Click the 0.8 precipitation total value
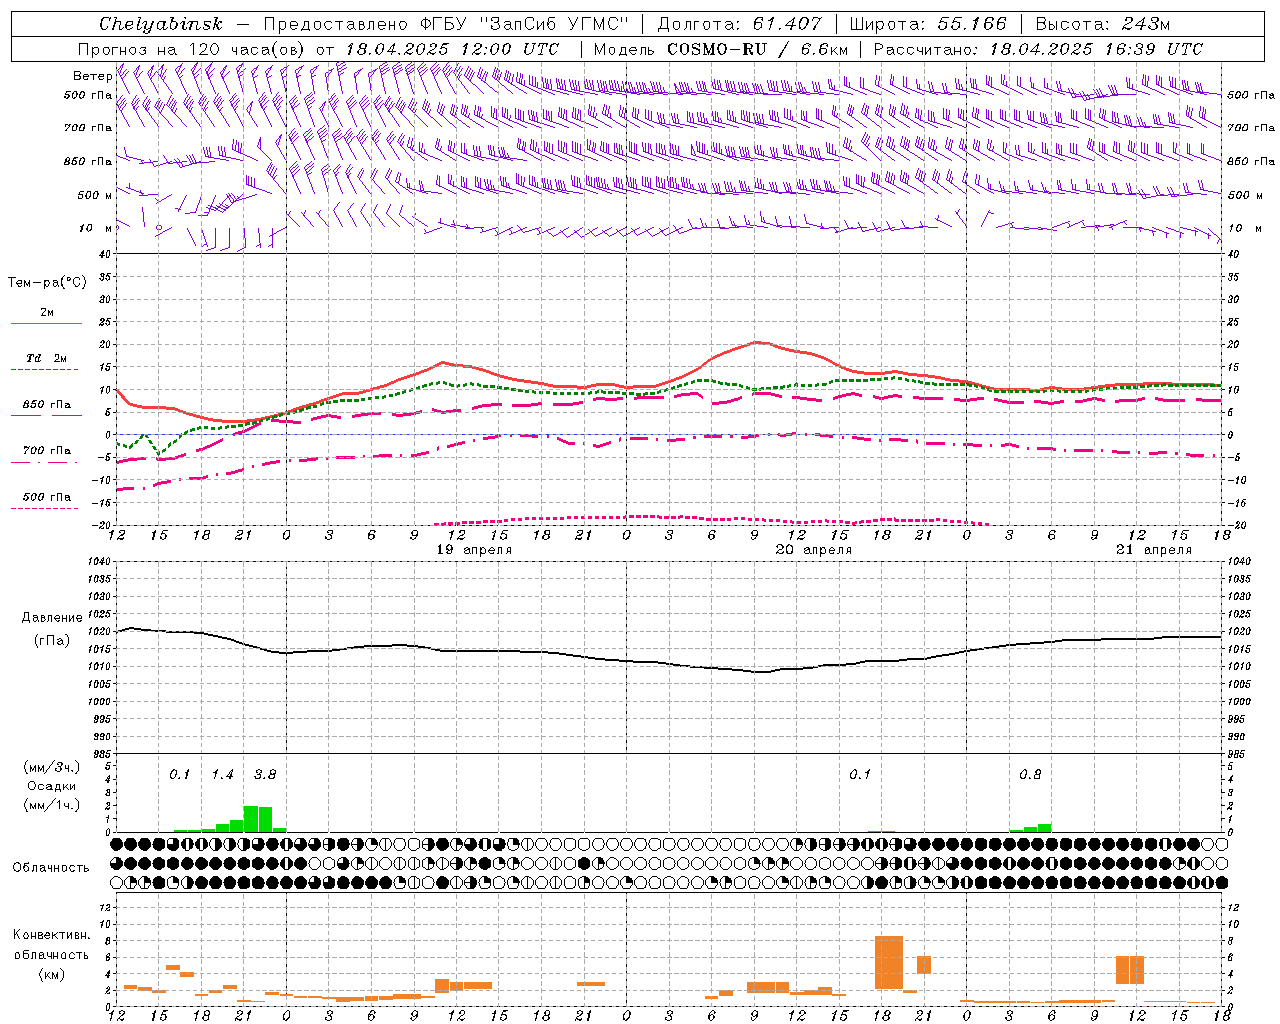 [x=1030, y=775]
